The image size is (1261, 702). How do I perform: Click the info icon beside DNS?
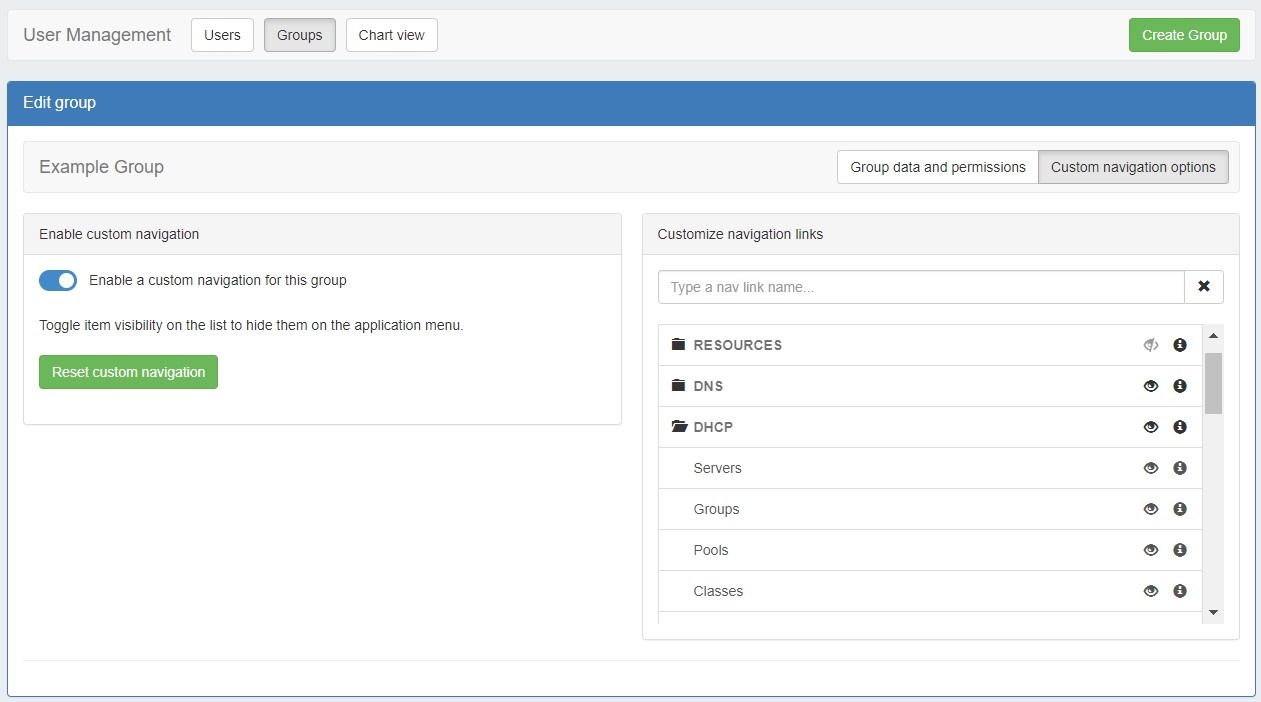[x=1180, y=386]
